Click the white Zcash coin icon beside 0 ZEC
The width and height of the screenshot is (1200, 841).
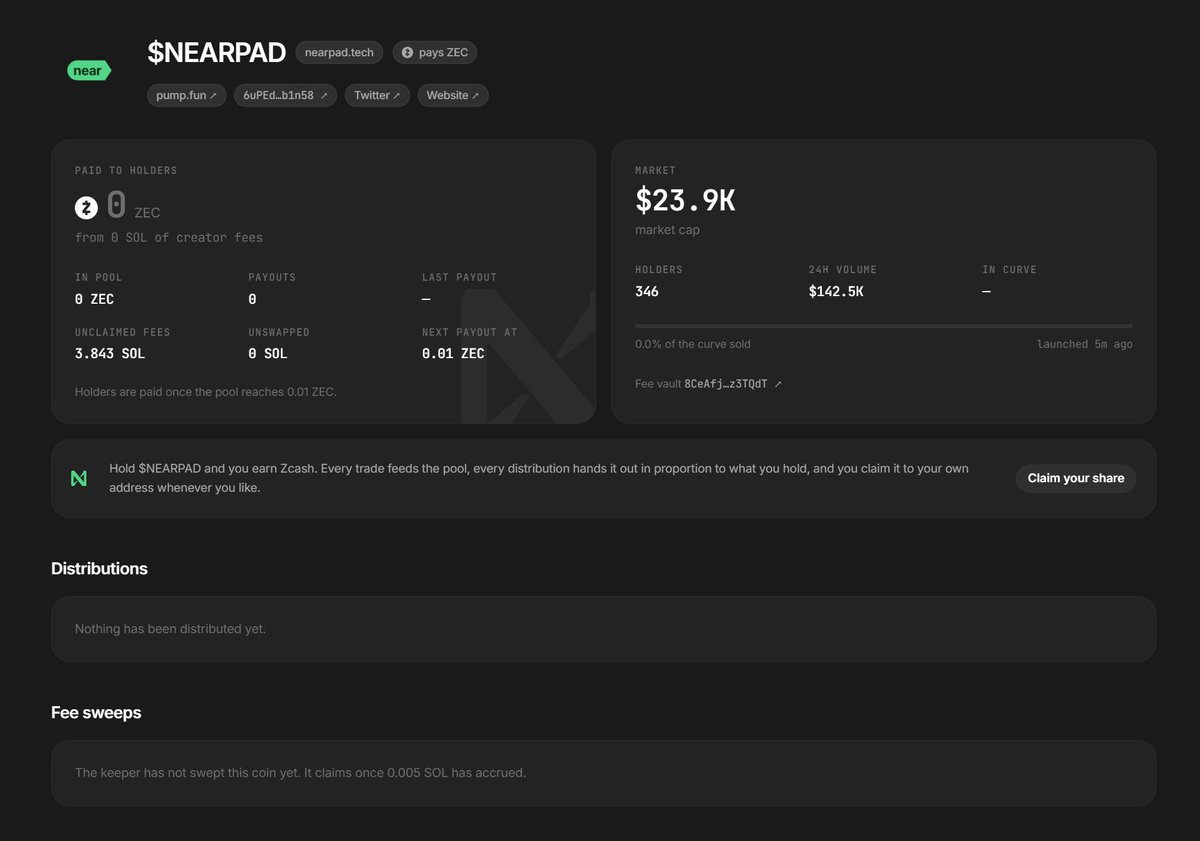click(x=87, y=208)
